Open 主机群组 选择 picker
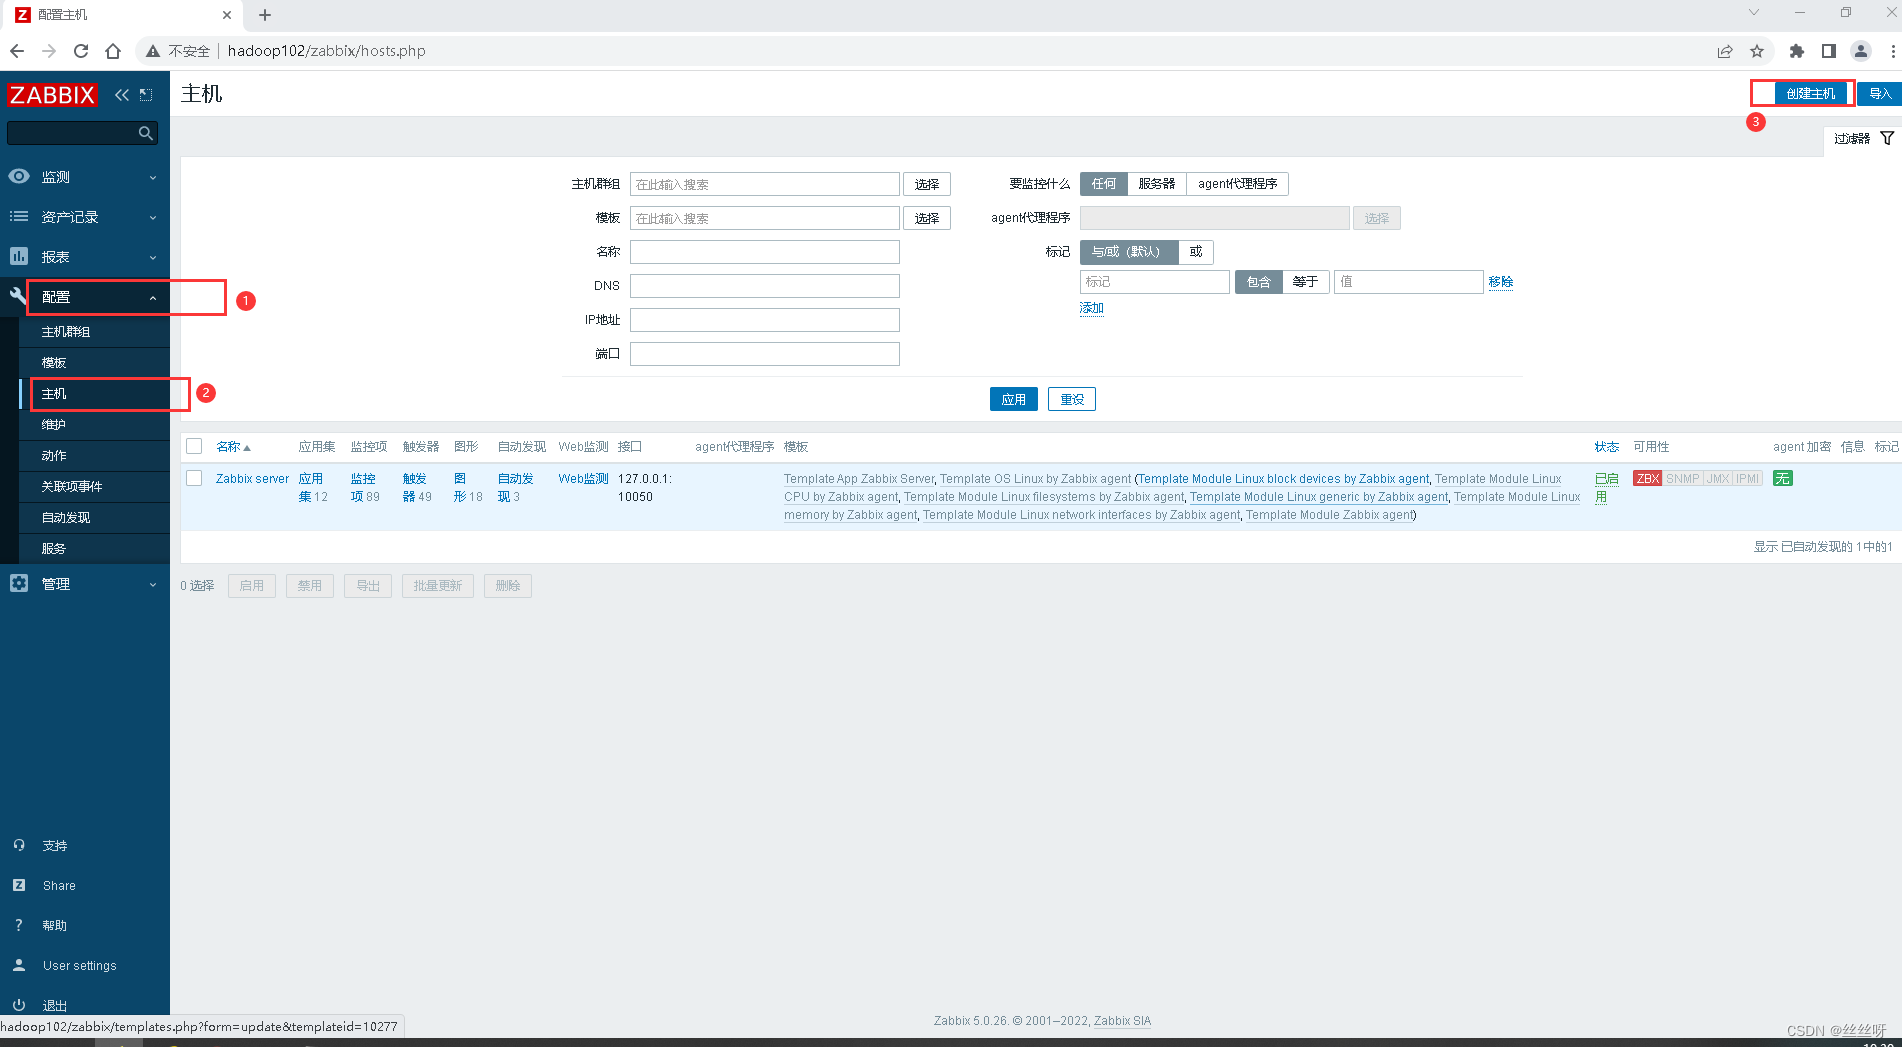Screen dimensions: 1902x1047 tap(927, 184)
